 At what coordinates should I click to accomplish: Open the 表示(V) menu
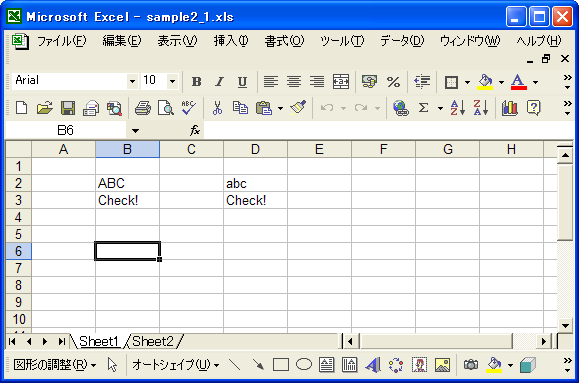coord(177,41)
